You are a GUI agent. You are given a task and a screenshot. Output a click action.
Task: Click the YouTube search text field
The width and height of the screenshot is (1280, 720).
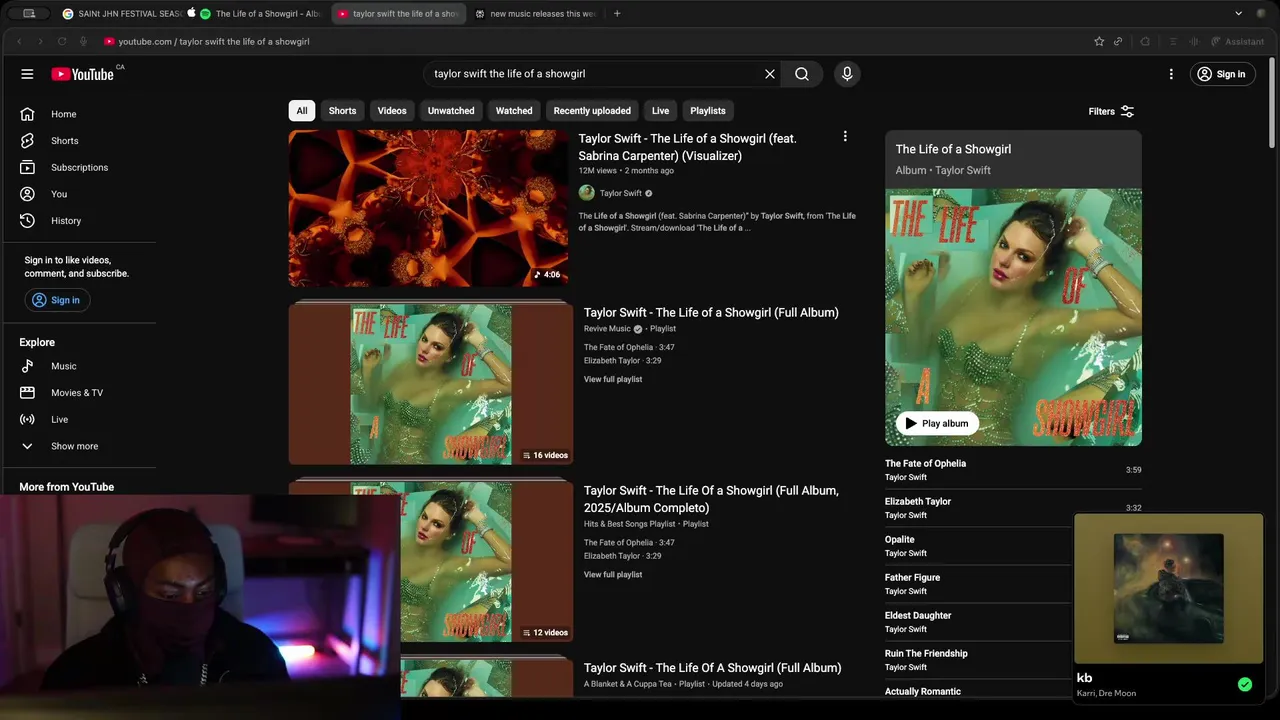click(590, 74)
